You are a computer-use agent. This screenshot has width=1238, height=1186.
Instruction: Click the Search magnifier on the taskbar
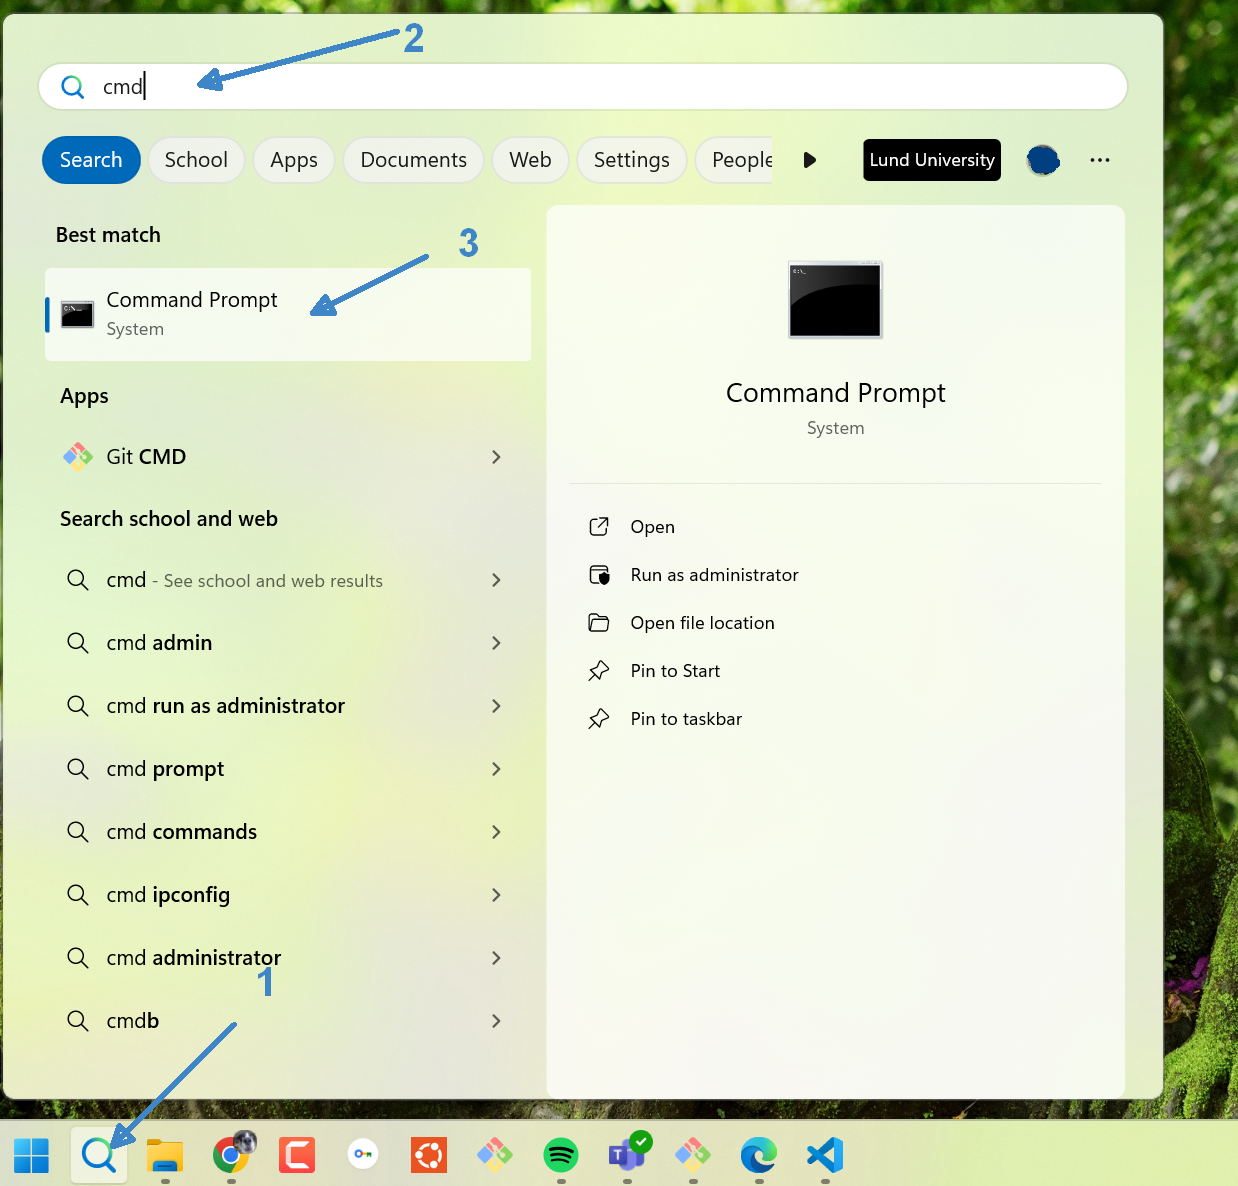98,1155
